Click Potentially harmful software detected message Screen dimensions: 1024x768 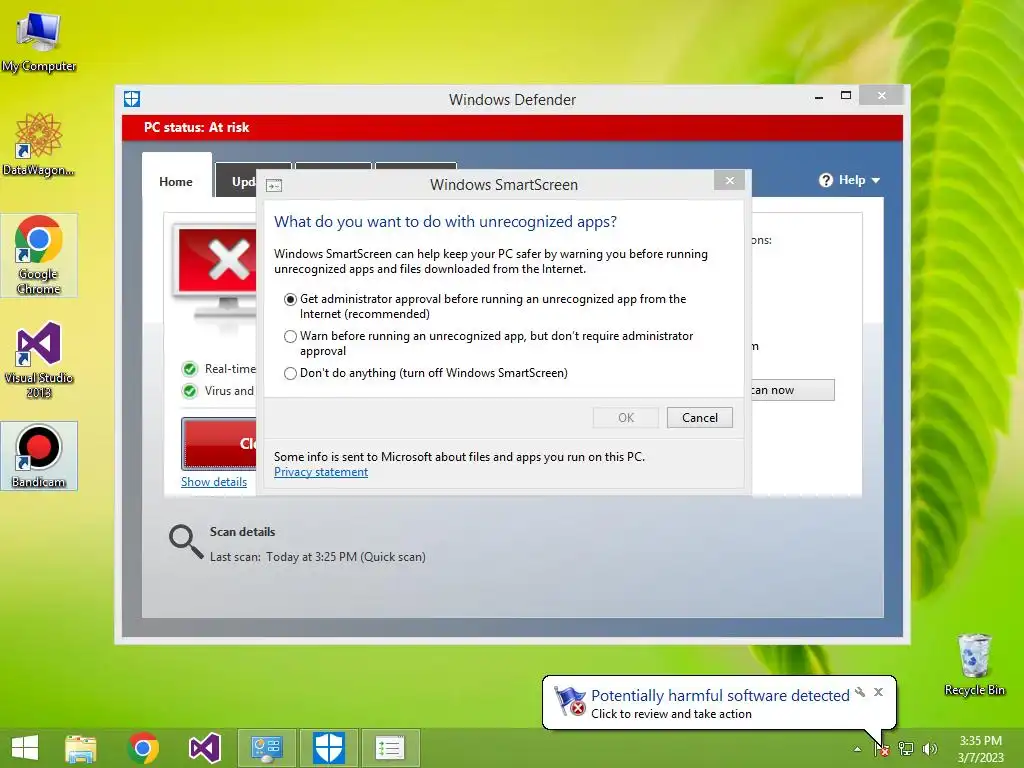click(x=720, y=696)
